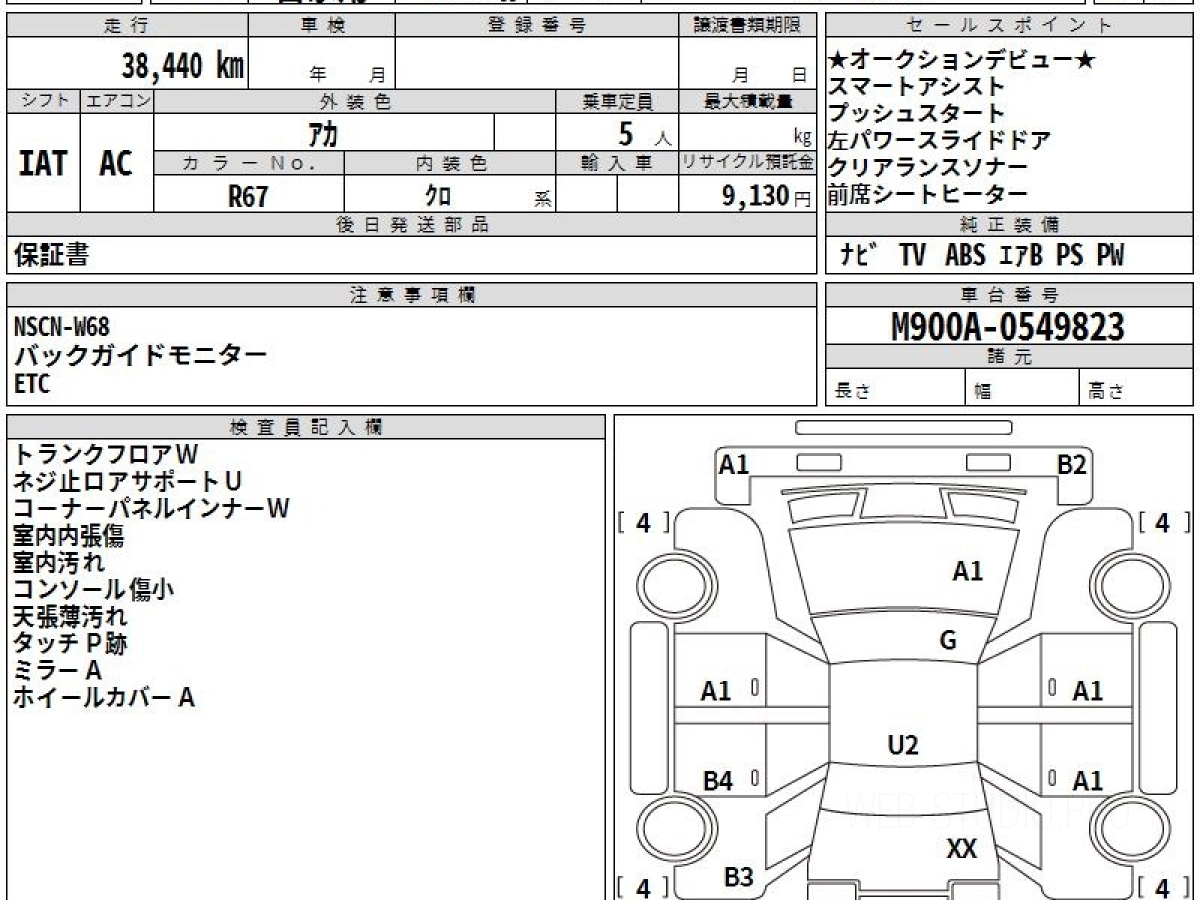Select the トランクフロアW inspector note
Screen dimensions: 1200x900
(106, 454)
